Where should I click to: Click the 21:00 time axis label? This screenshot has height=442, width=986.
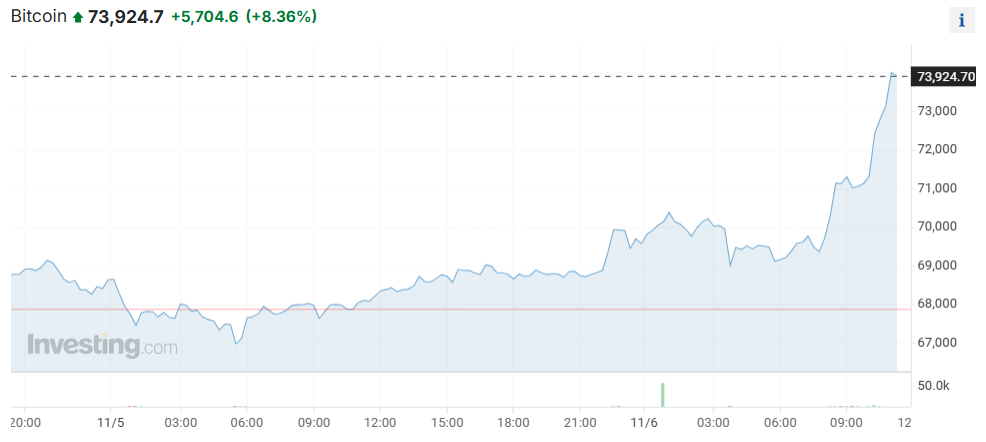pos(580,423)
